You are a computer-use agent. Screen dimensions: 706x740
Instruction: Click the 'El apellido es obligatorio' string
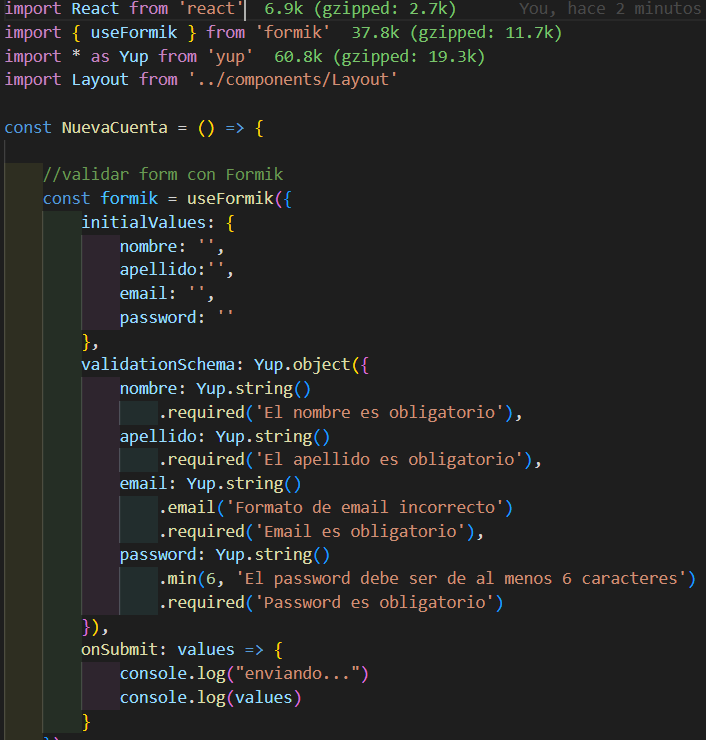pyautogui.click(x=389, y=459)
